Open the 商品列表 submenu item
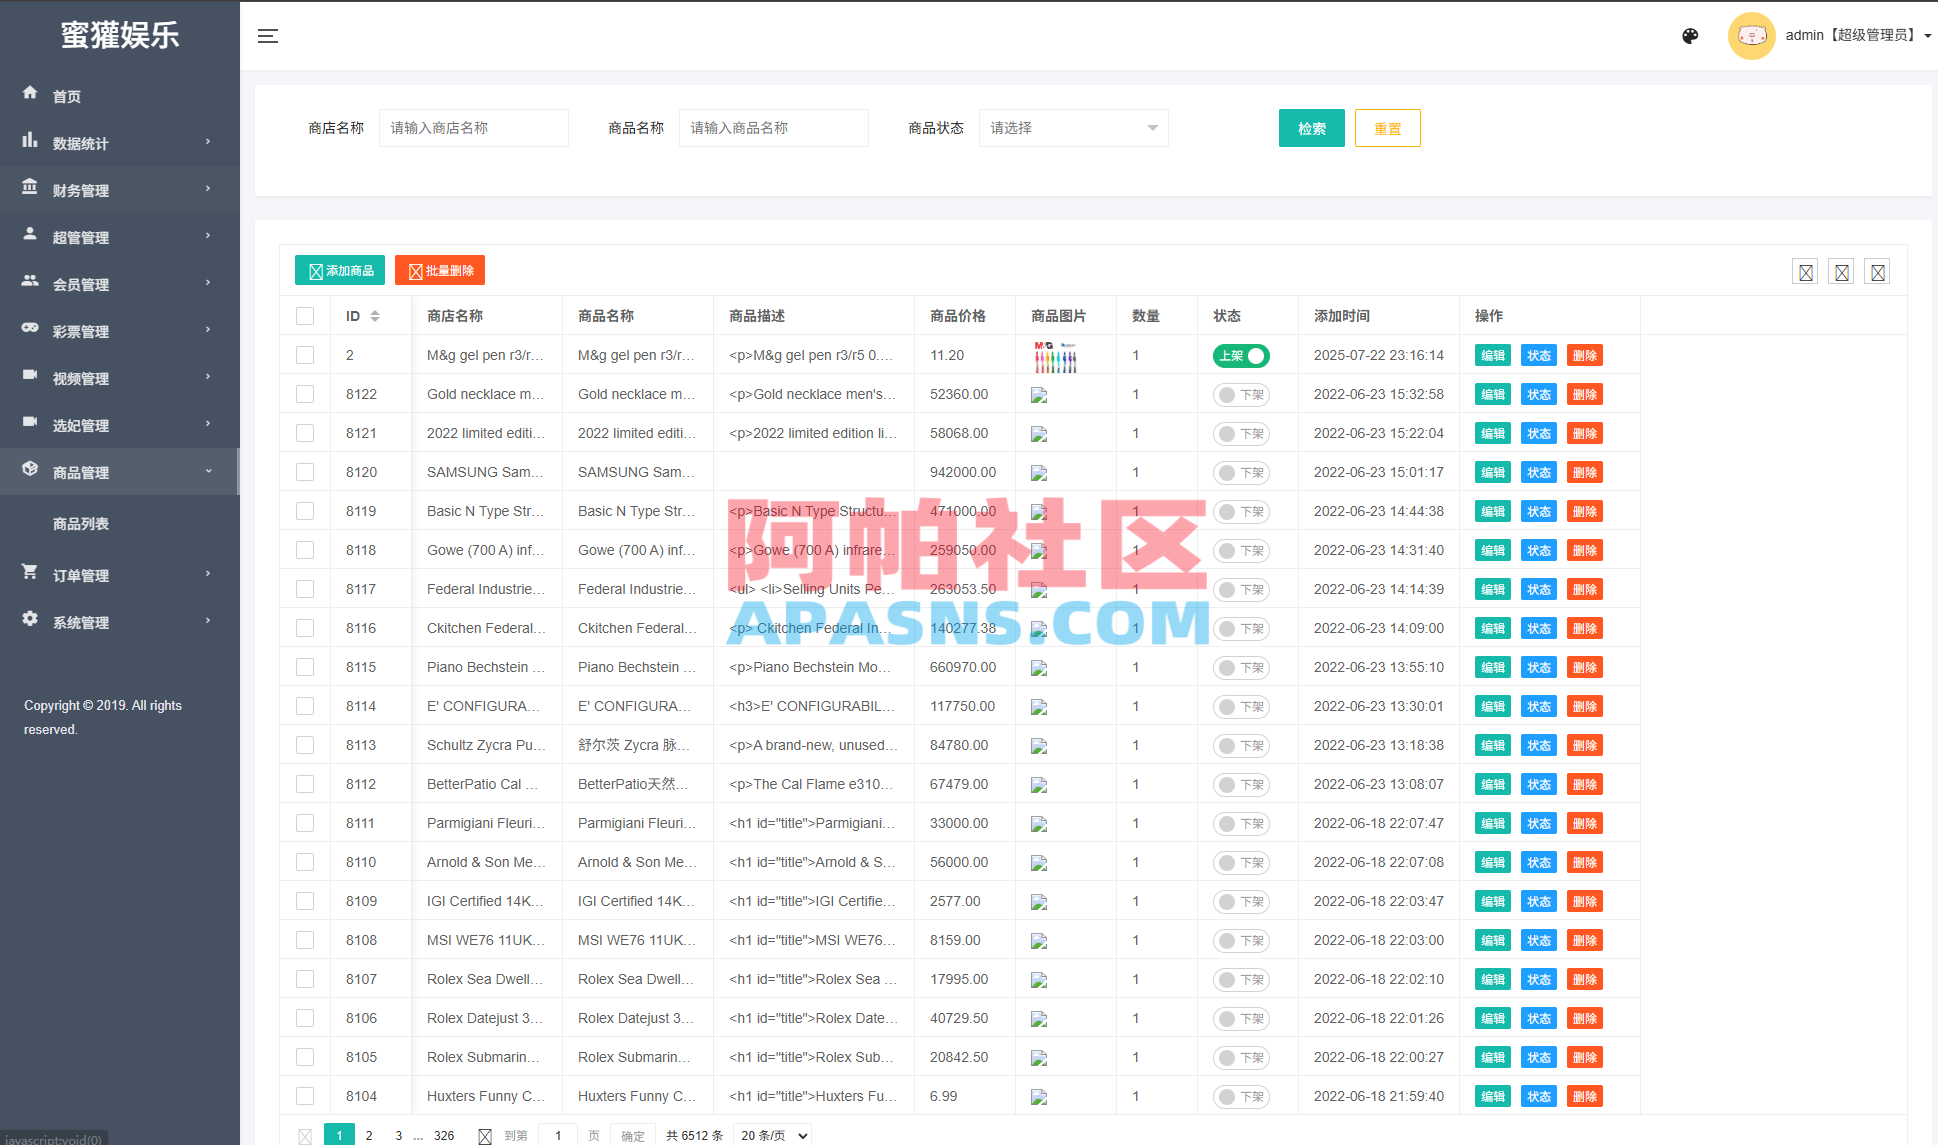 pos(81,524)
